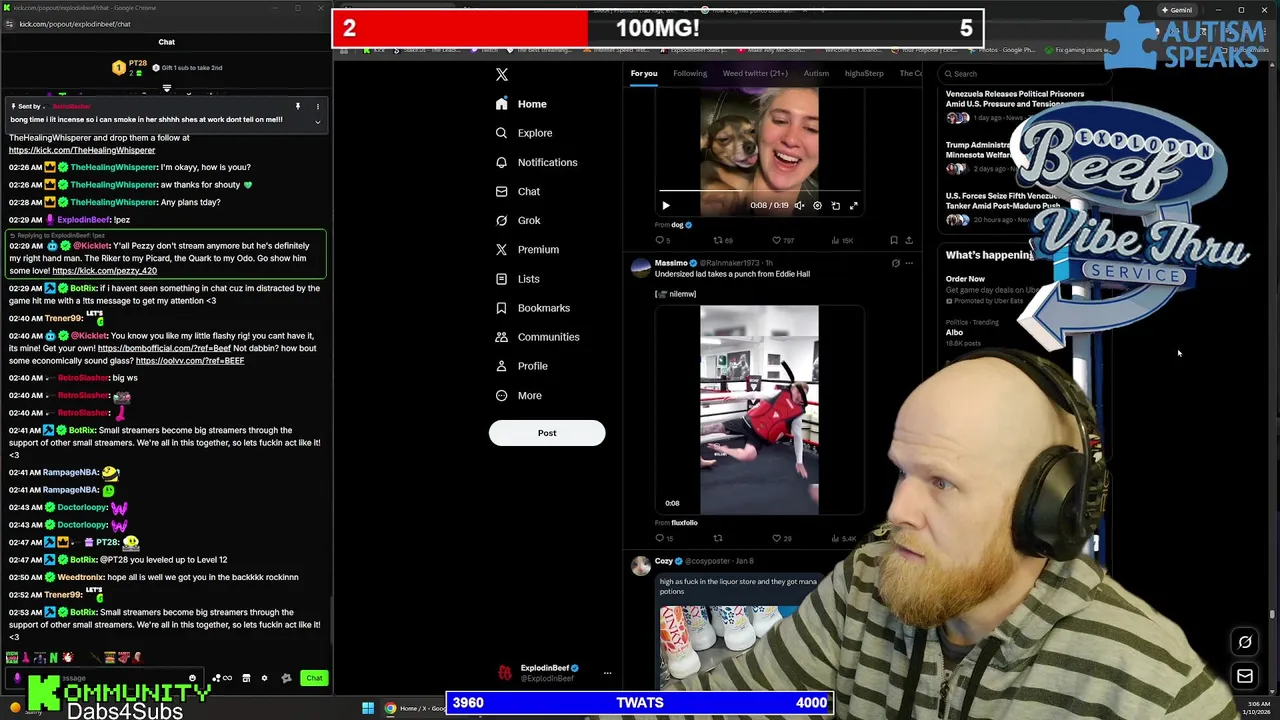Open dog video settings gear
This screenshot has height=720, width=1280.
817,205
